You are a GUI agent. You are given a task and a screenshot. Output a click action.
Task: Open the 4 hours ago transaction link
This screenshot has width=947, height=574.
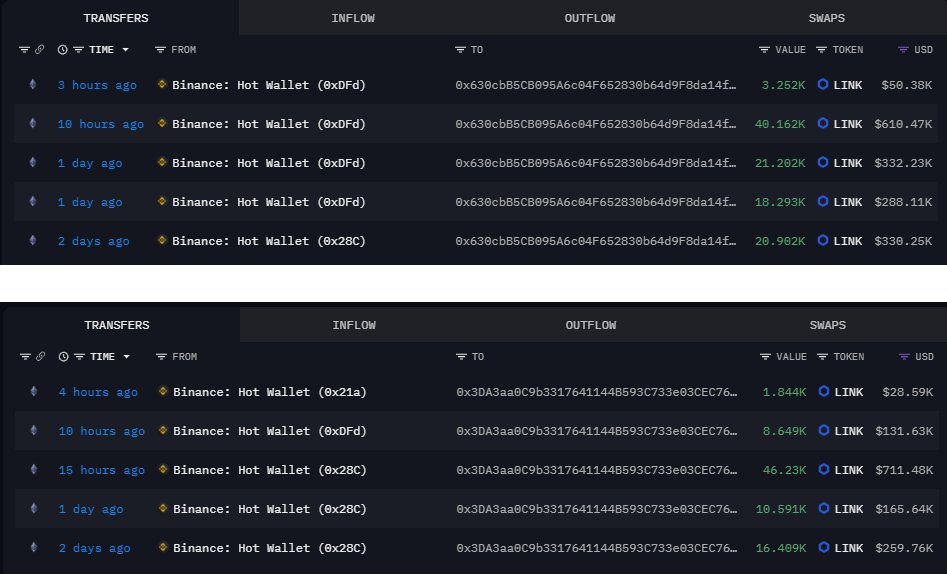pyautogui.click(x=98, y=392)
